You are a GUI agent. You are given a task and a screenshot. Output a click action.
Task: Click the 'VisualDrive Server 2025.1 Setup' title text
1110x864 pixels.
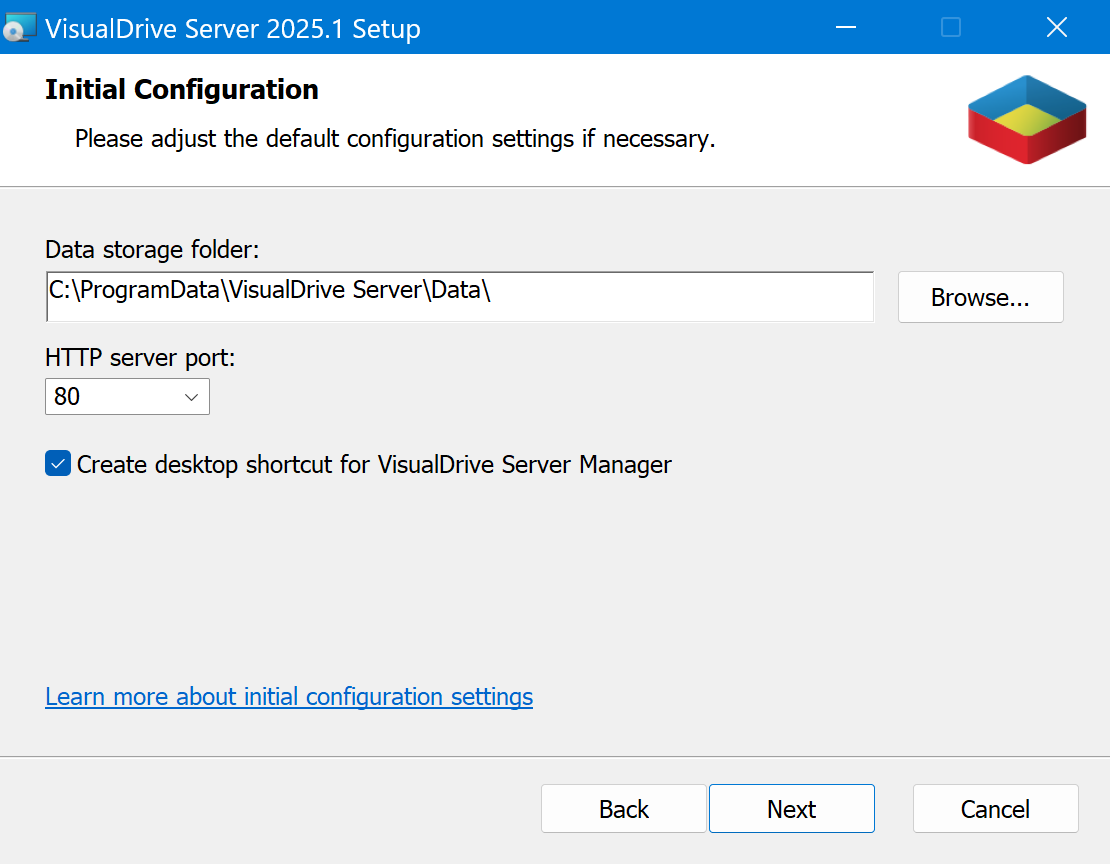(x=233, y=29)
